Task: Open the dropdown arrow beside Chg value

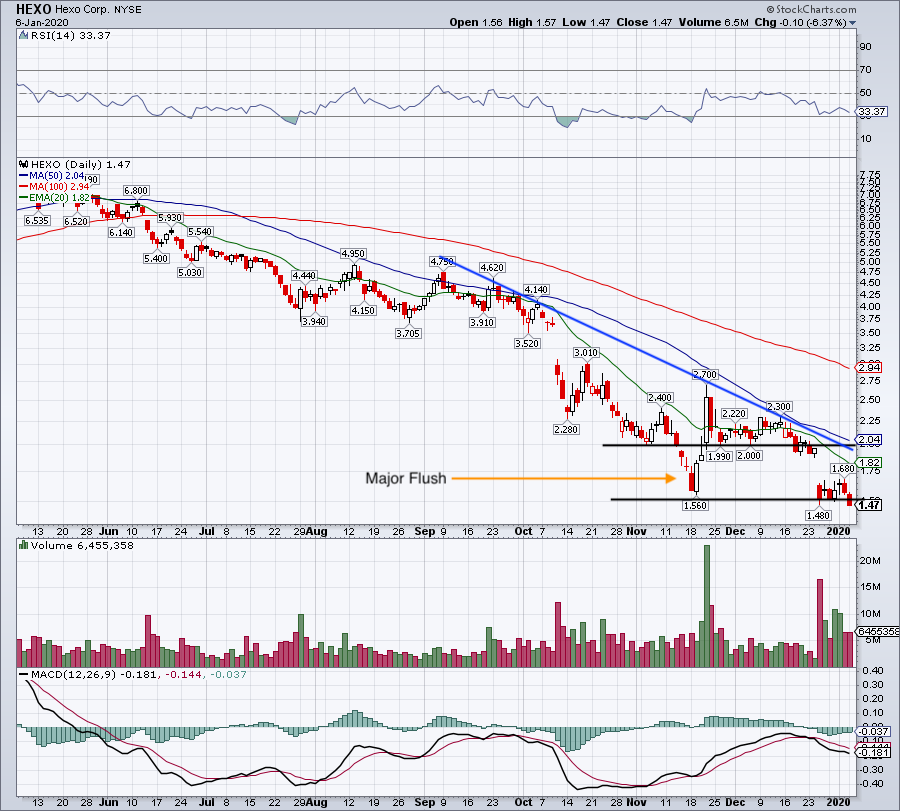Action: pos(852,23)
